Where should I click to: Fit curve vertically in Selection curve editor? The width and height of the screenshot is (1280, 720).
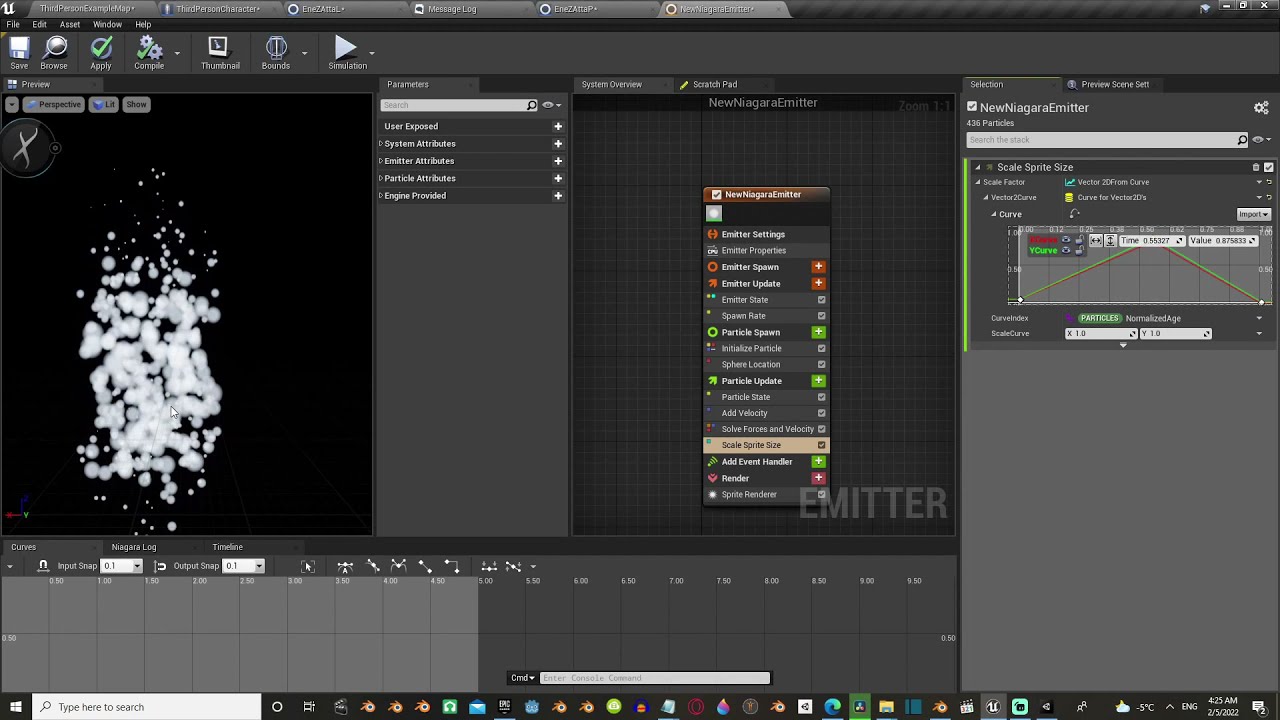pos(1110,241)
